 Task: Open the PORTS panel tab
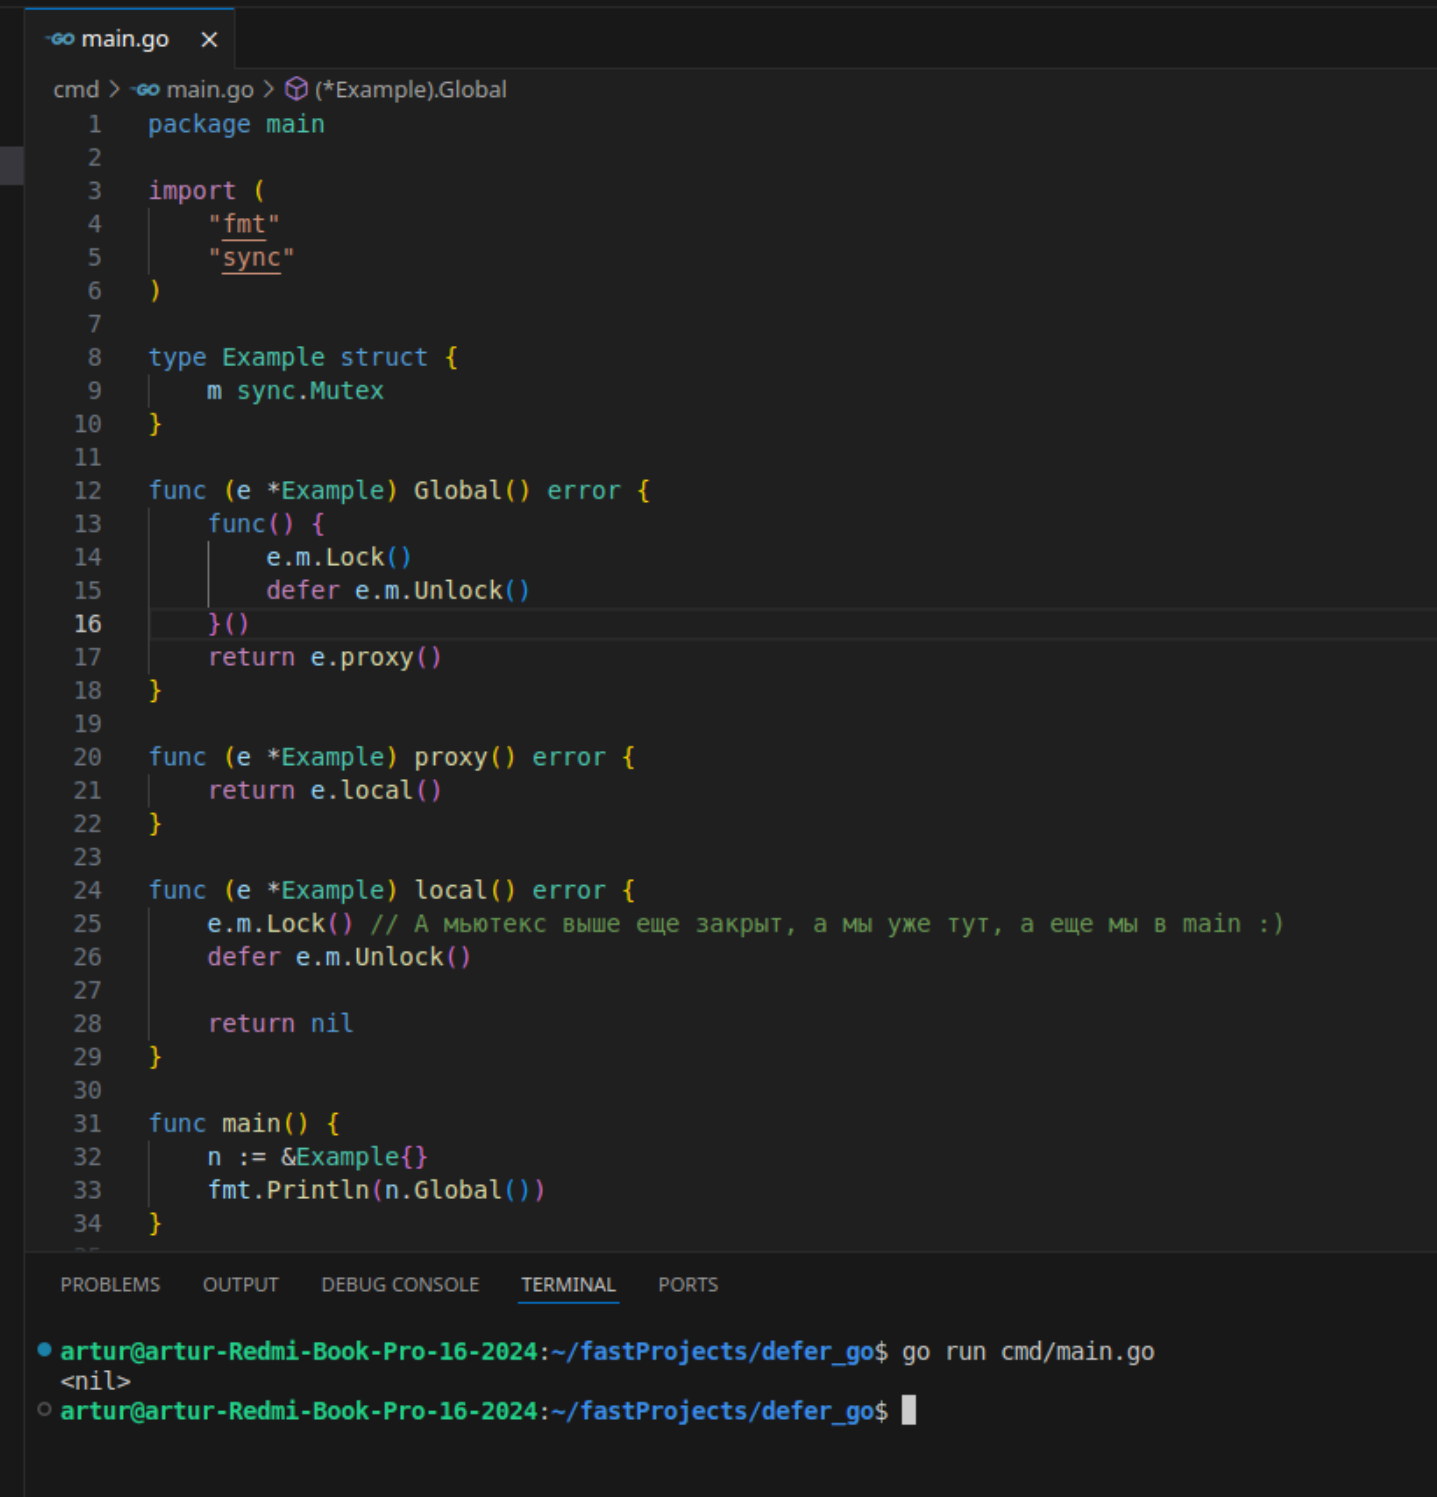688,1284
